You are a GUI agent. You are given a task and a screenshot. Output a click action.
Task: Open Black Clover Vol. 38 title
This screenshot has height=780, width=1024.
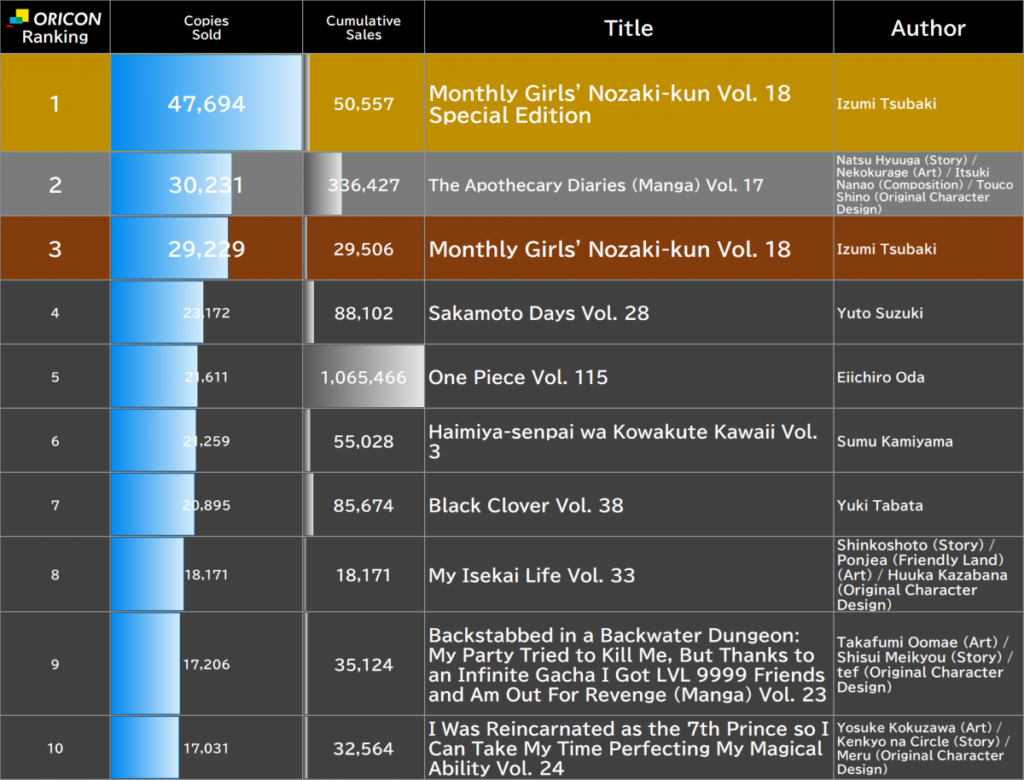[x=526, y=505]
